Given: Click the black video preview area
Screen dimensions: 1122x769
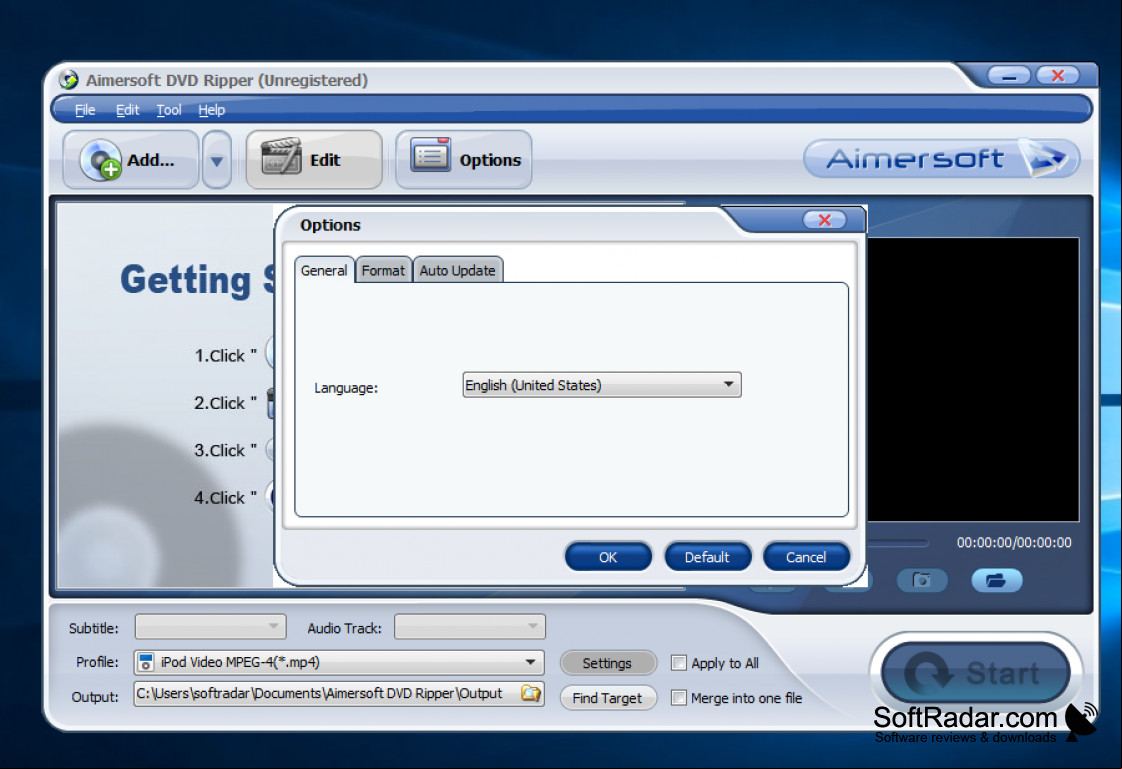Looking at the screenshot, I should 973,380.
